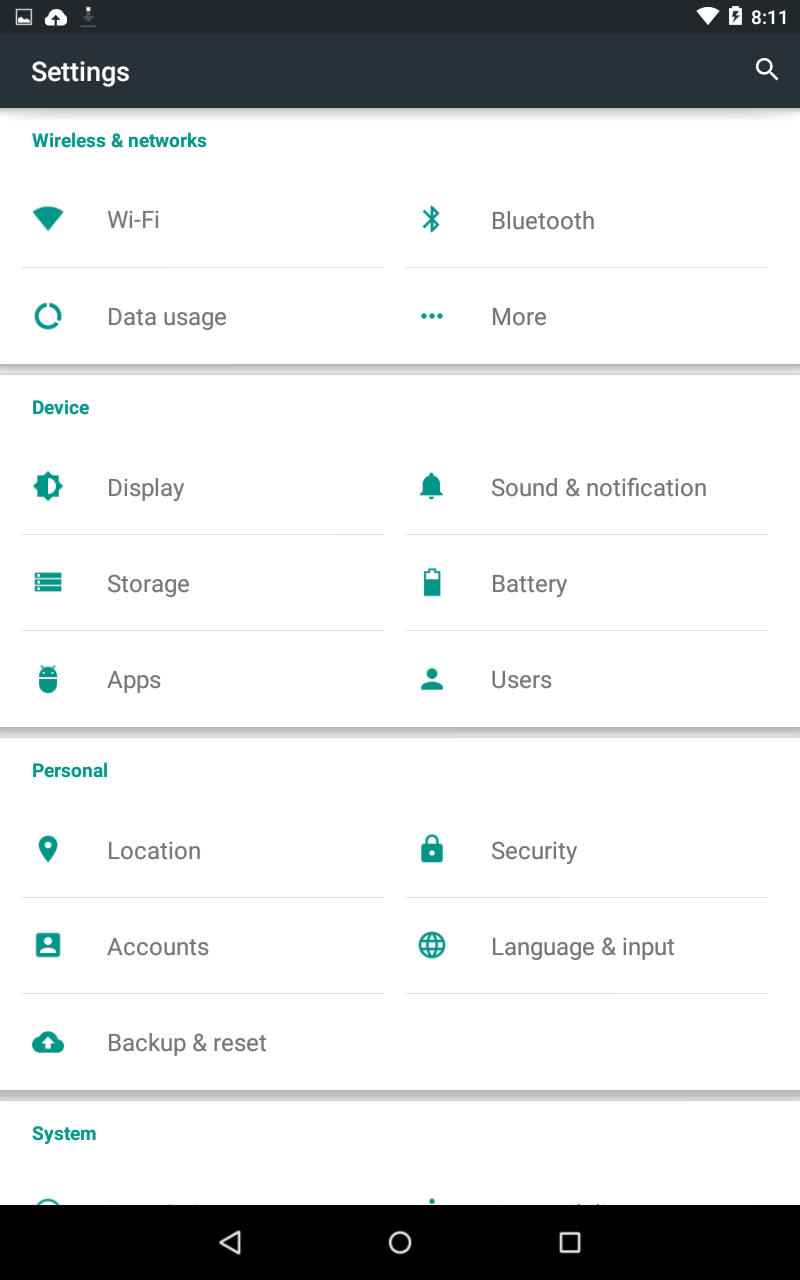Open Users settings
The height and width of the screenshot is (1280, 800).
521,680
